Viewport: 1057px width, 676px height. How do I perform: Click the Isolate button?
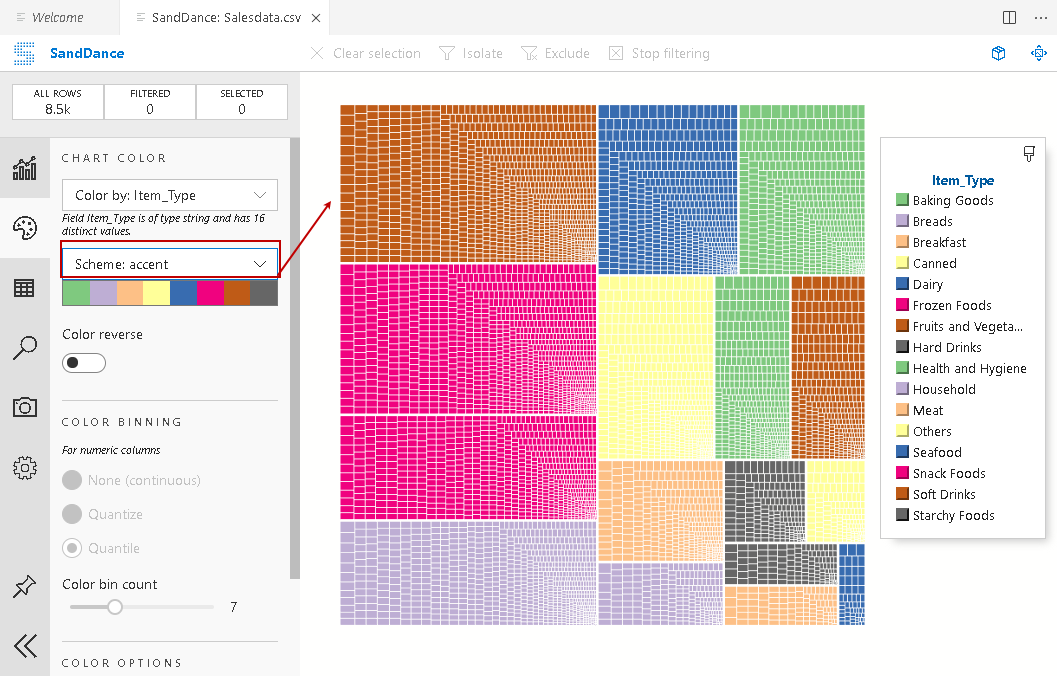tap(471, 53)
